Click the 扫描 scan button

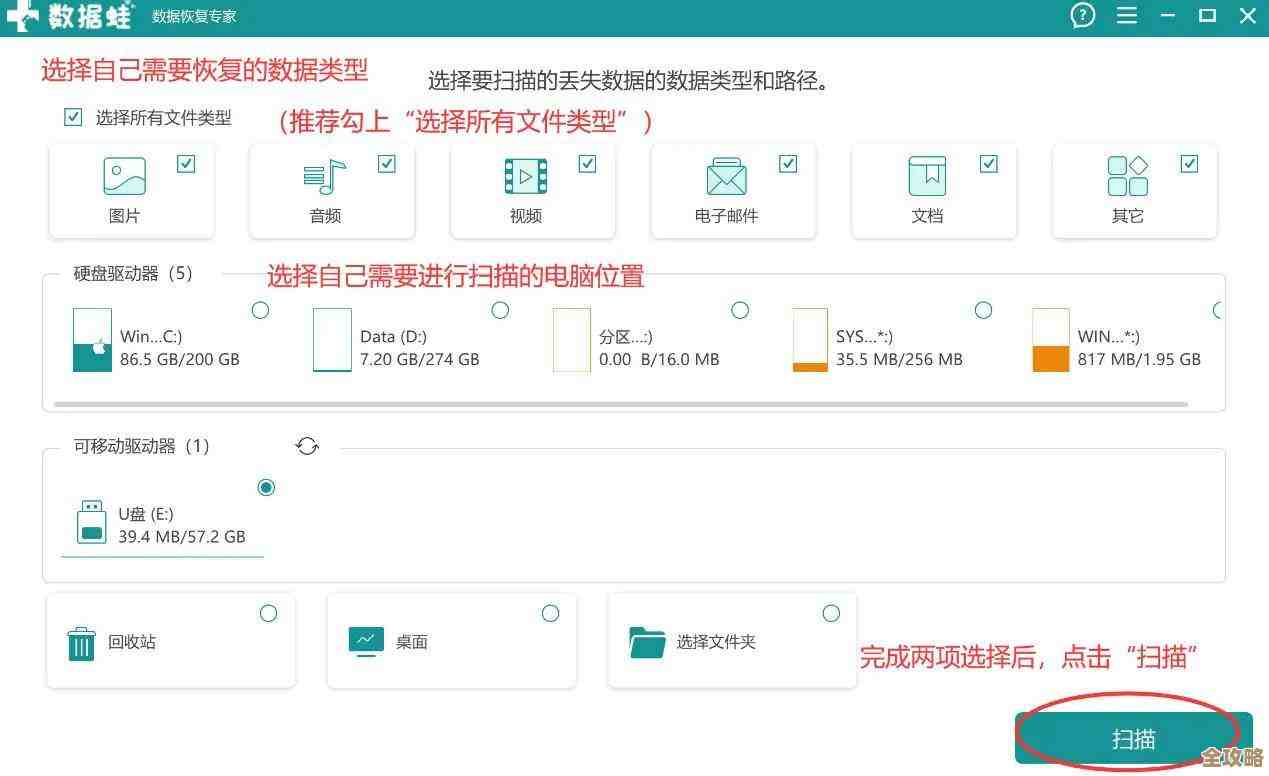tap(1133, 738)
